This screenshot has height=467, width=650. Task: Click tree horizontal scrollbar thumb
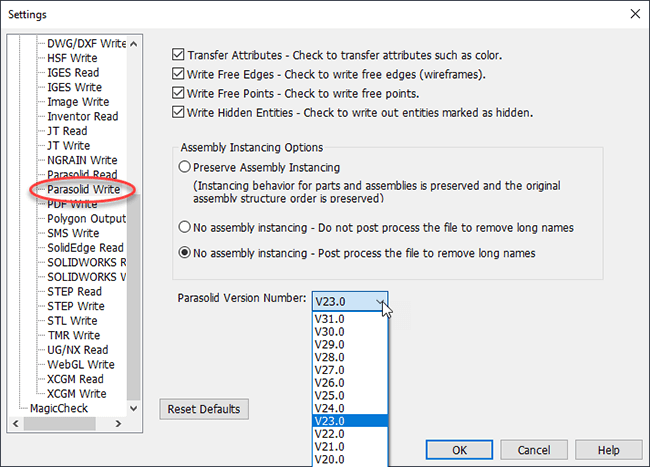60,423
